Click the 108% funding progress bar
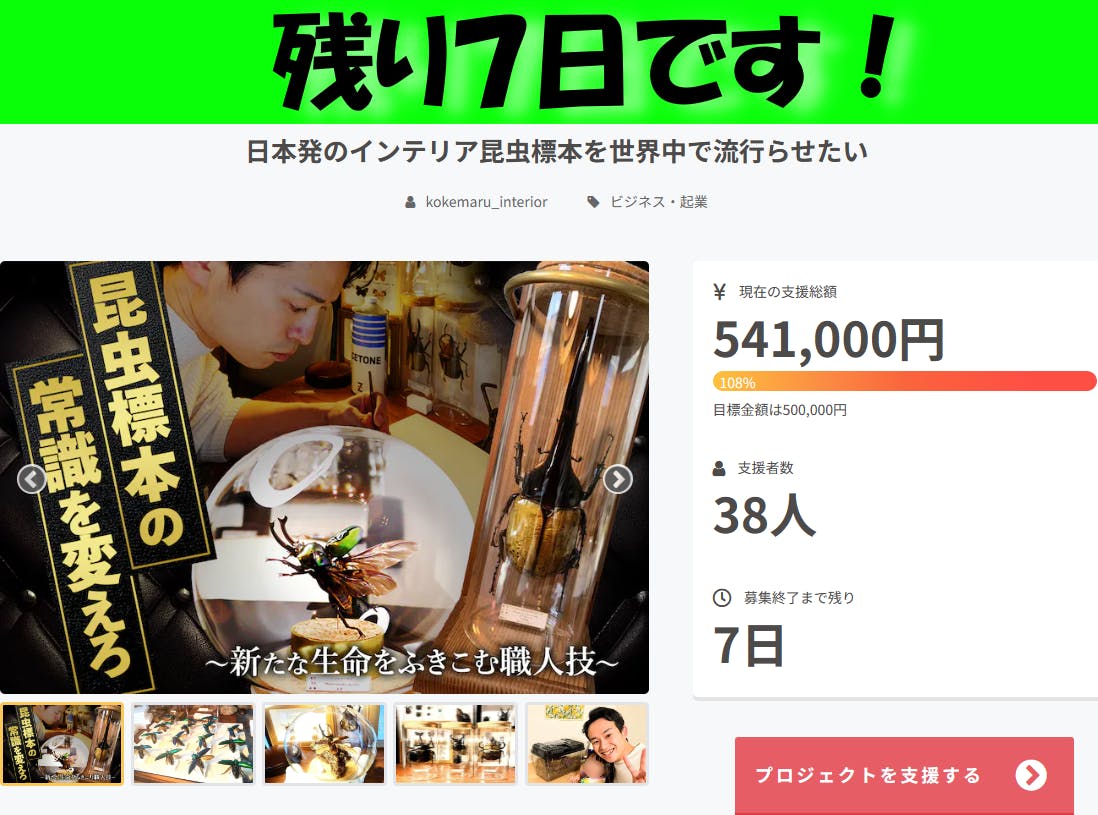Viewport: 1098px width, 815px height. (905, 382)
